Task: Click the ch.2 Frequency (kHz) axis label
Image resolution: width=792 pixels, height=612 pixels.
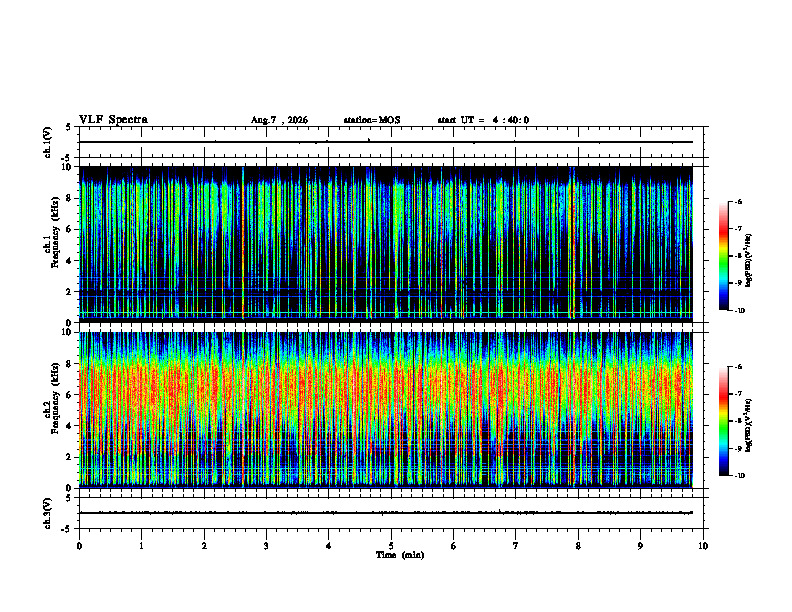Action: coord(52,411)
